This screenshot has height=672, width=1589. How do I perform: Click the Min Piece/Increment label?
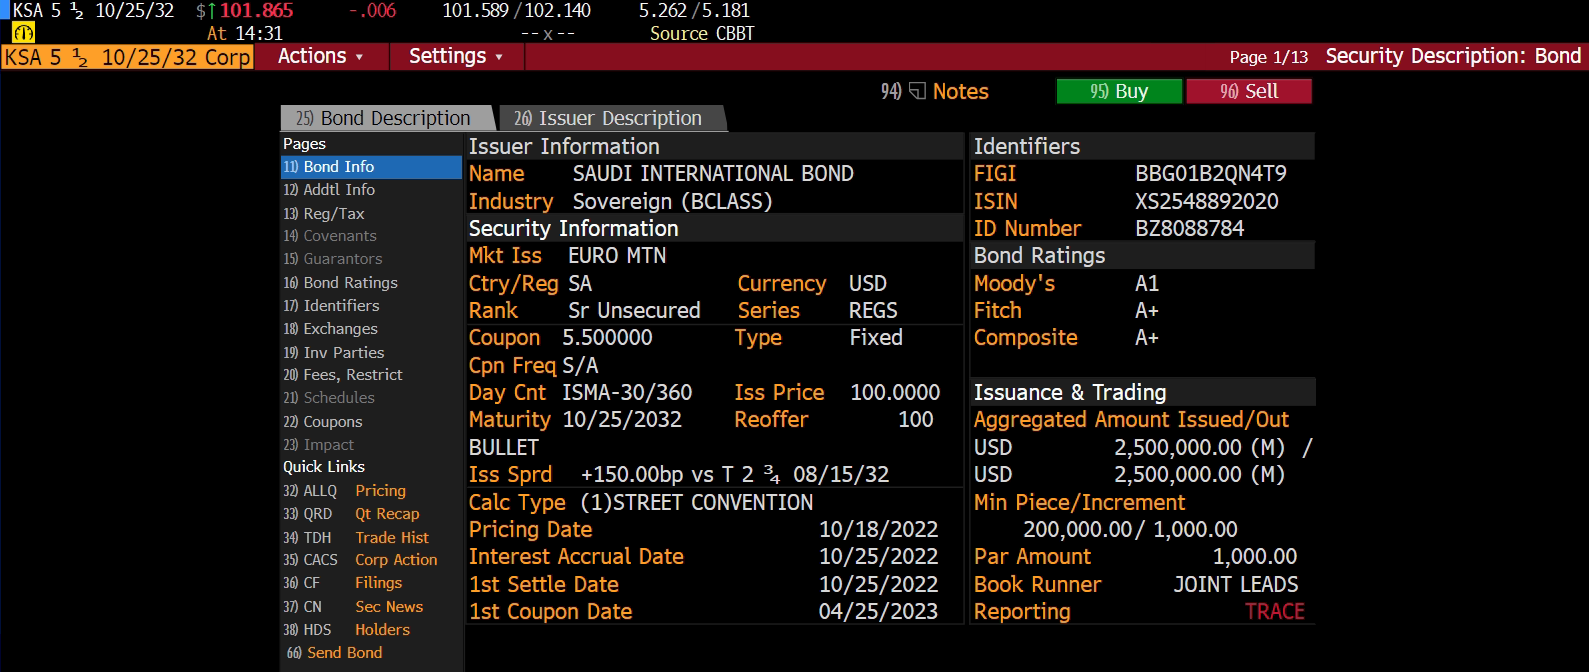coord(1079,502)
